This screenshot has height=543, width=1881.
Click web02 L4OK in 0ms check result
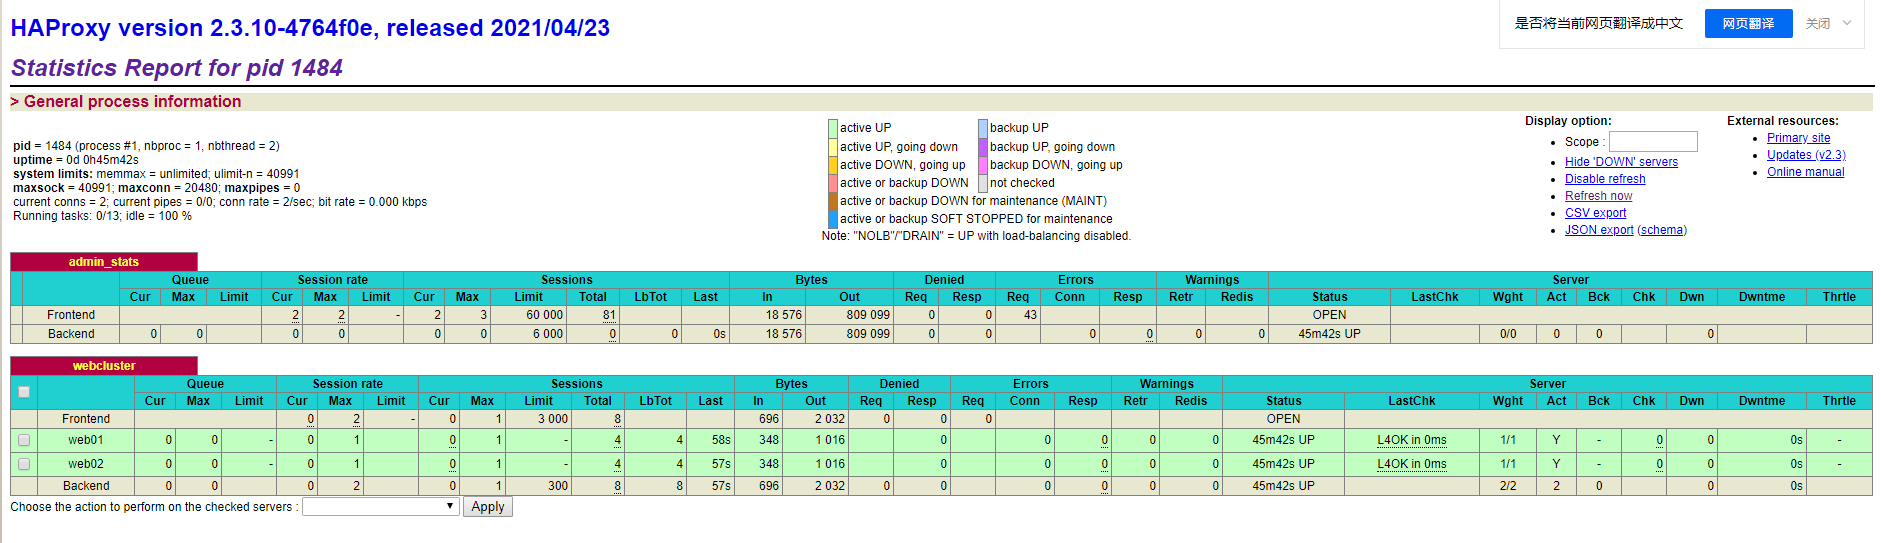[x=1411, y=464]
